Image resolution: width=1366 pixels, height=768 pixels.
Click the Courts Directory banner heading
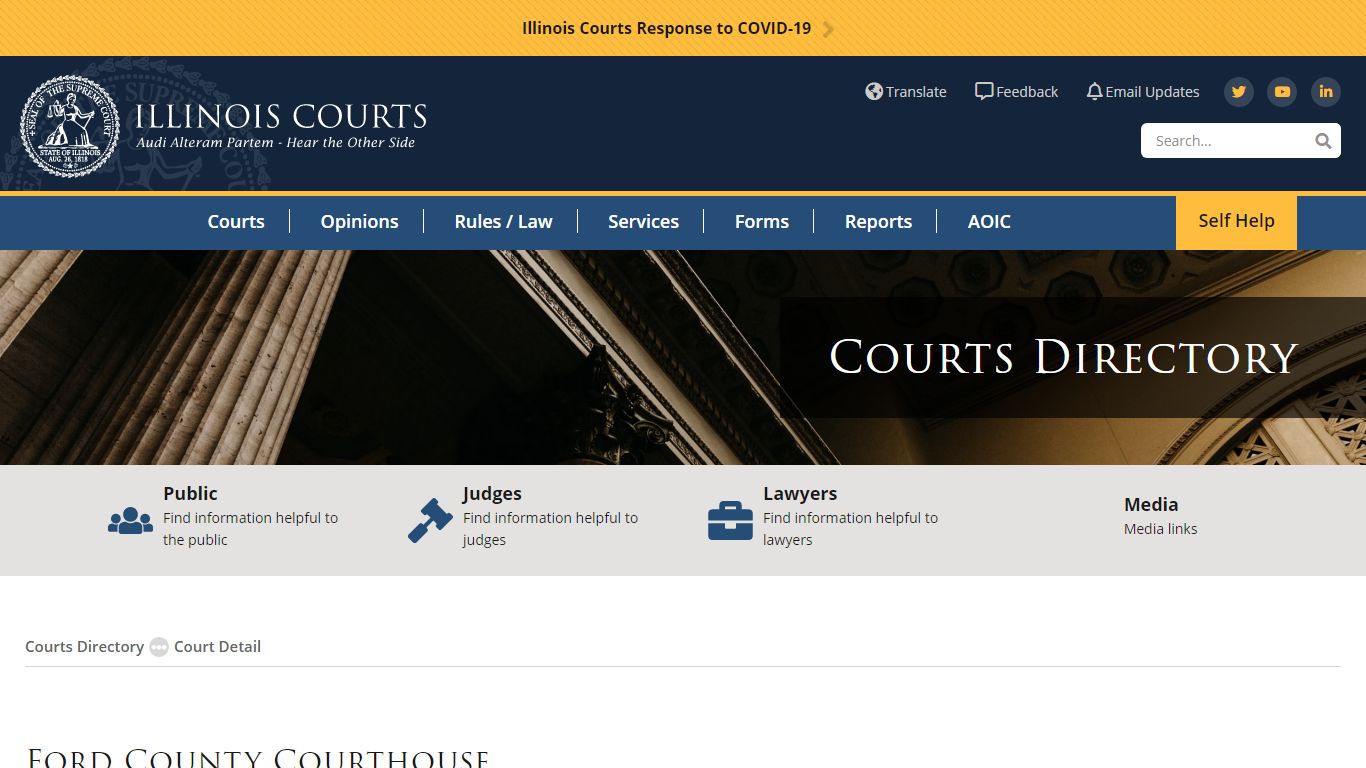[1063, 357]
